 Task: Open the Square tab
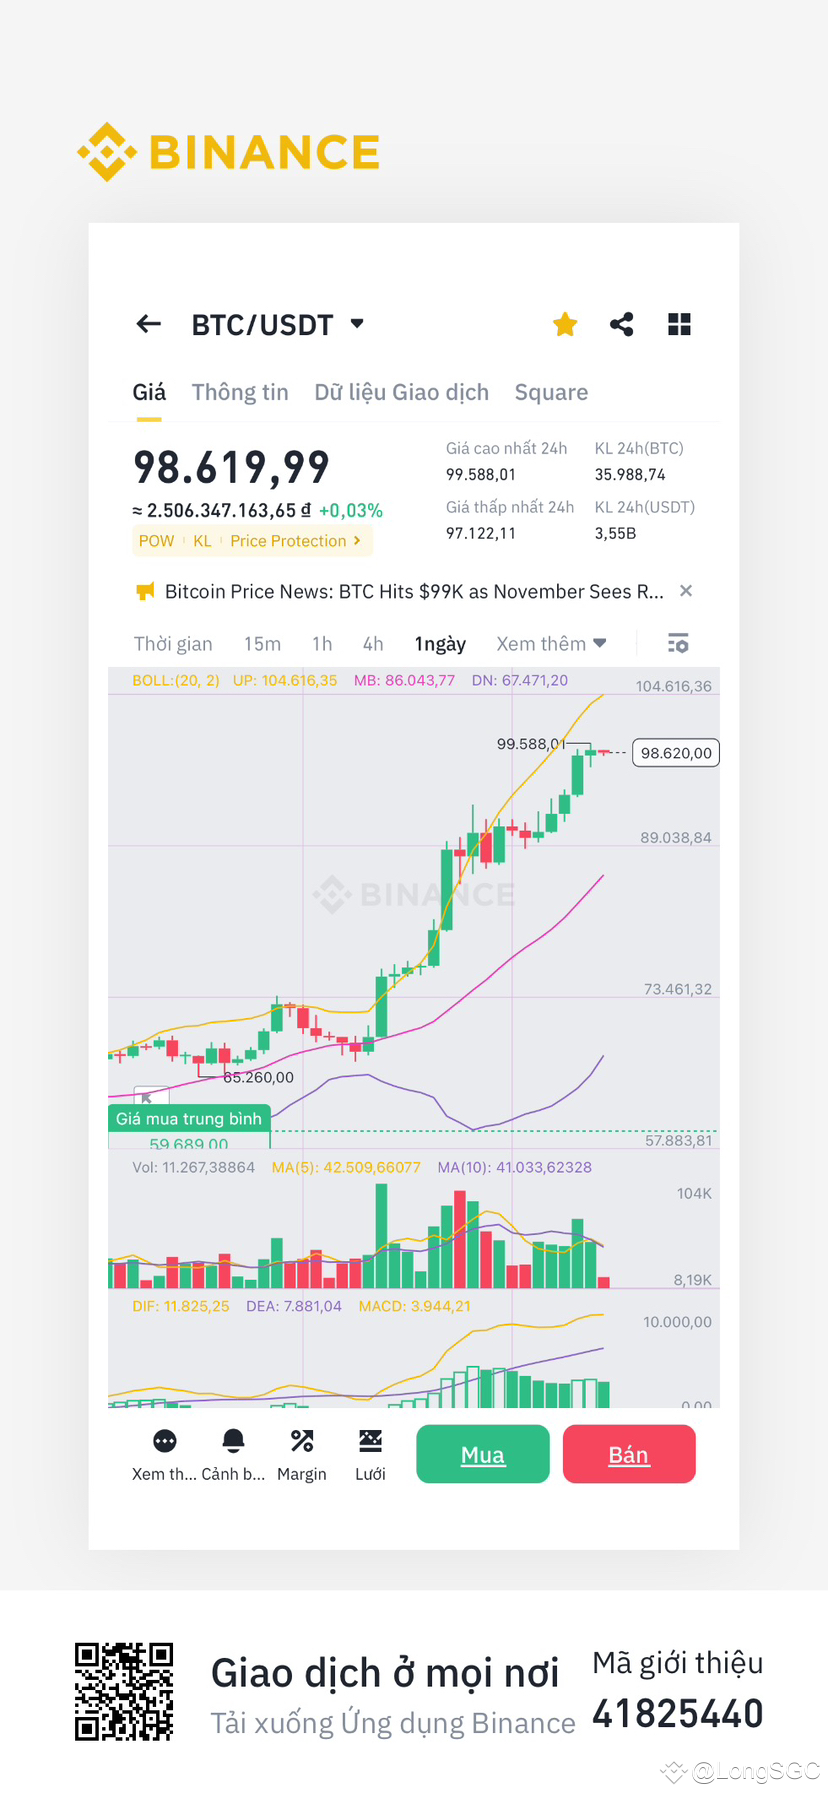click(x=551, y=392)
